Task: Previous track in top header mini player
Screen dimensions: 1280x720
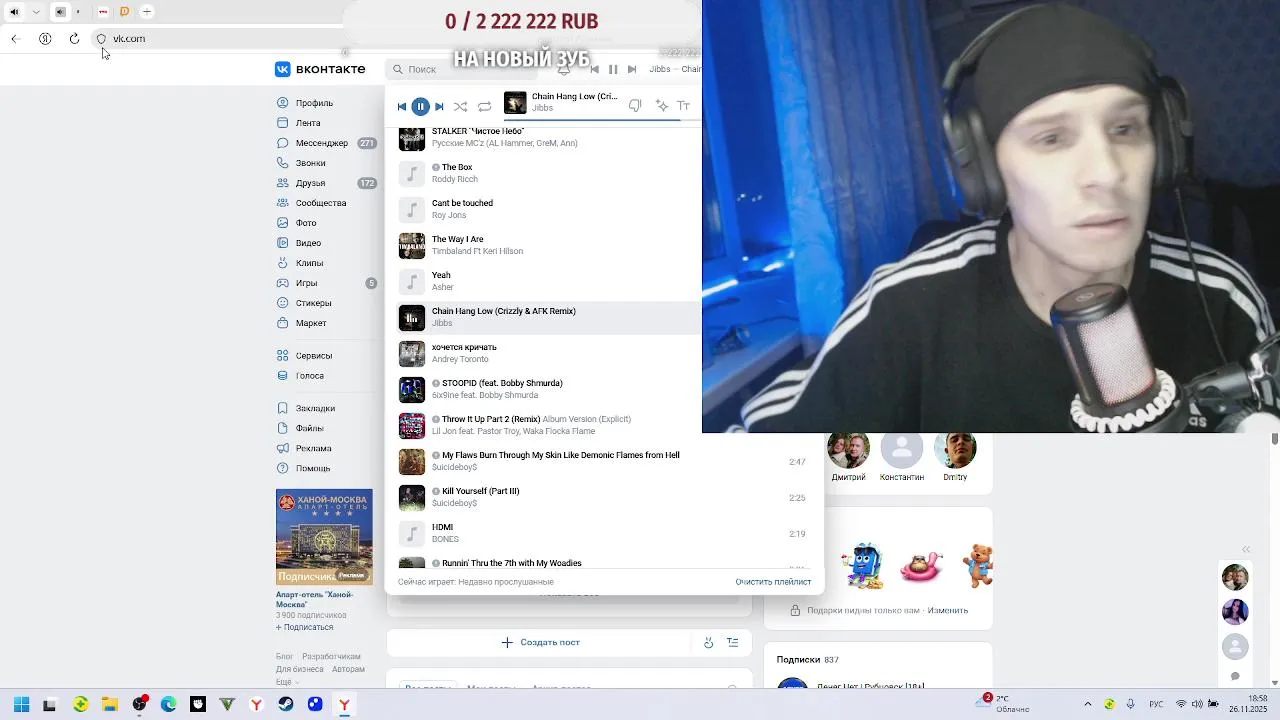Action: (x=594, y=69)
